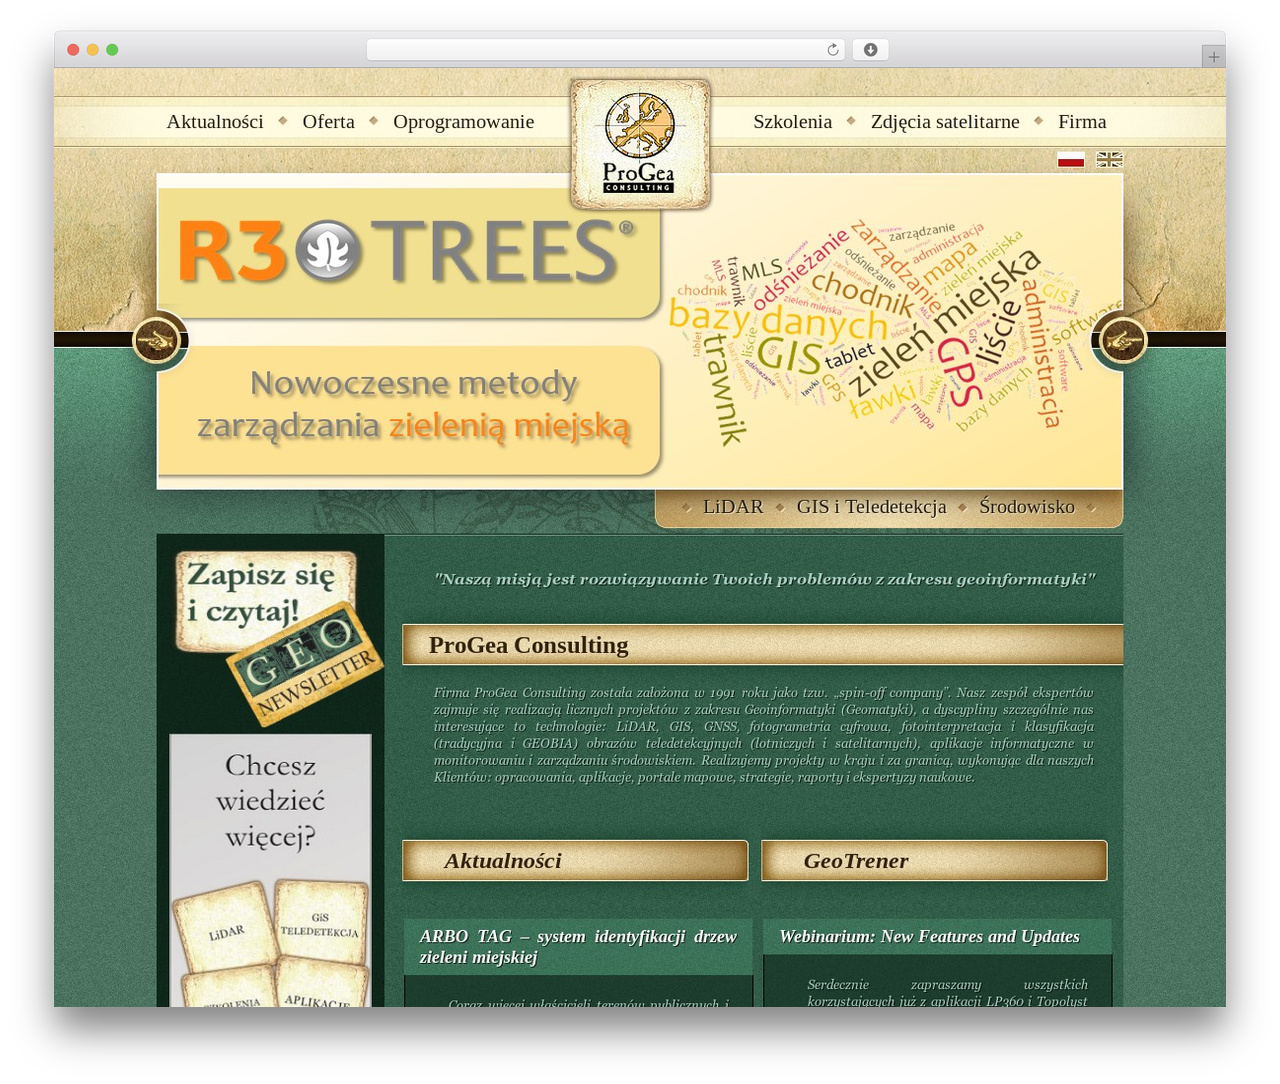Open Webinarium New Features and Updates link
The width and height of the screenshot is (1280, 1084).
coord(929,936)
